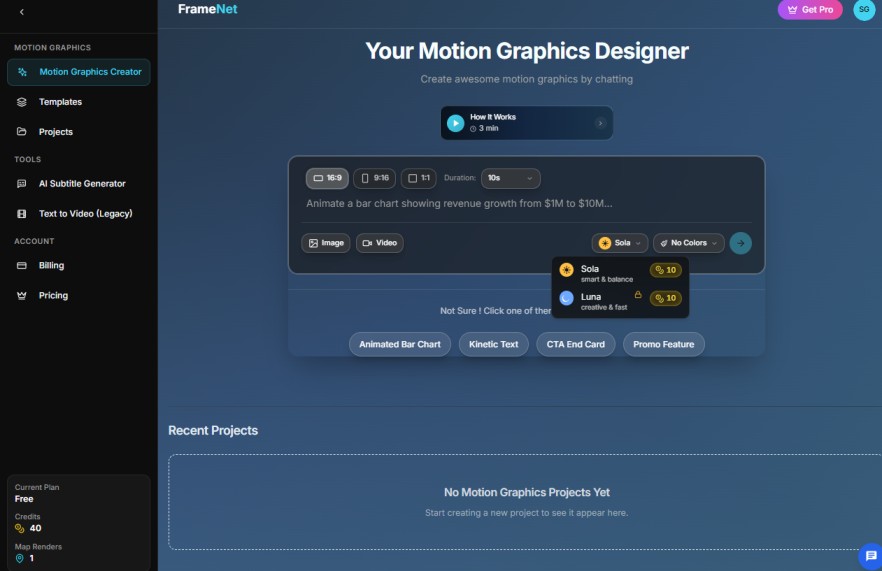Click the send arrow button

(x=740, y=243)
